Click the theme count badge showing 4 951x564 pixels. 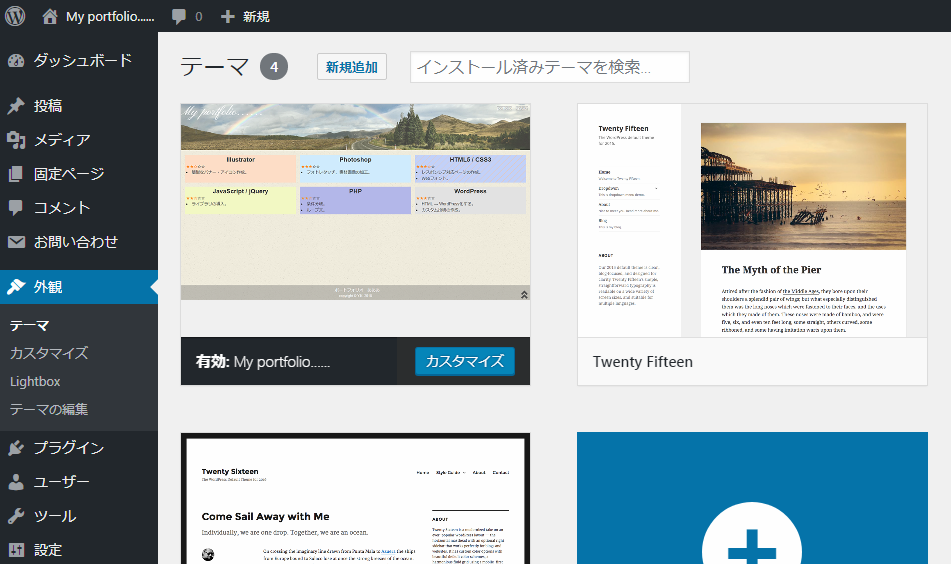click(x=274, y=67)
